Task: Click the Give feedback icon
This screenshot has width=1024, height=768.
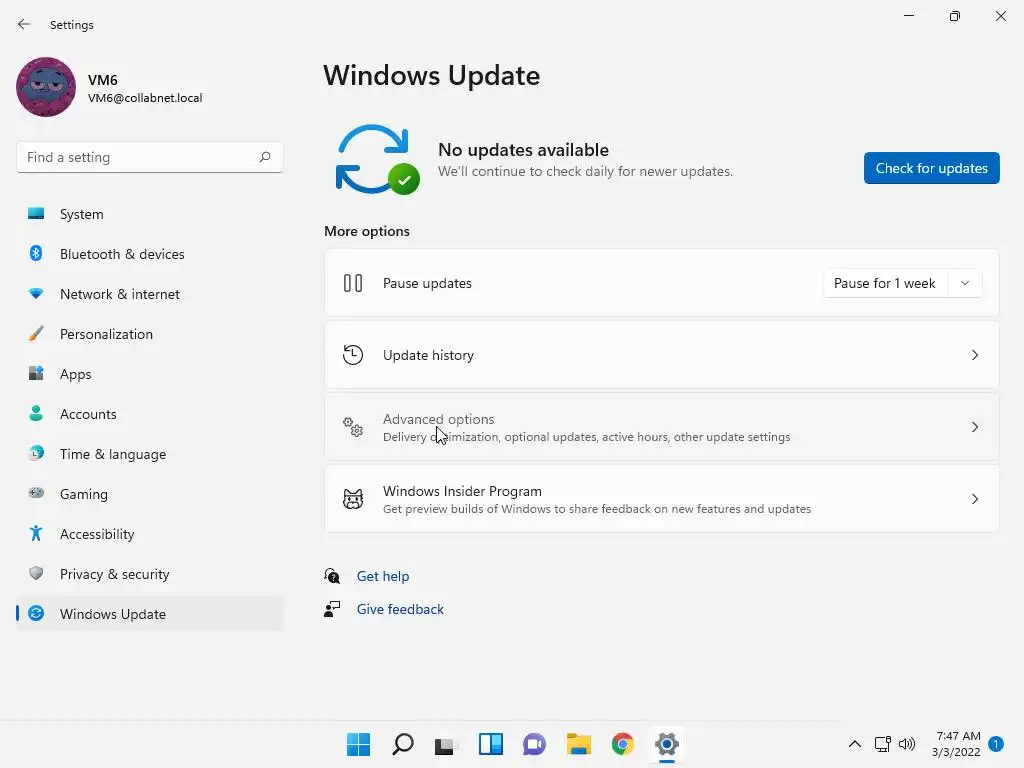Action: (x=332, y=609)
